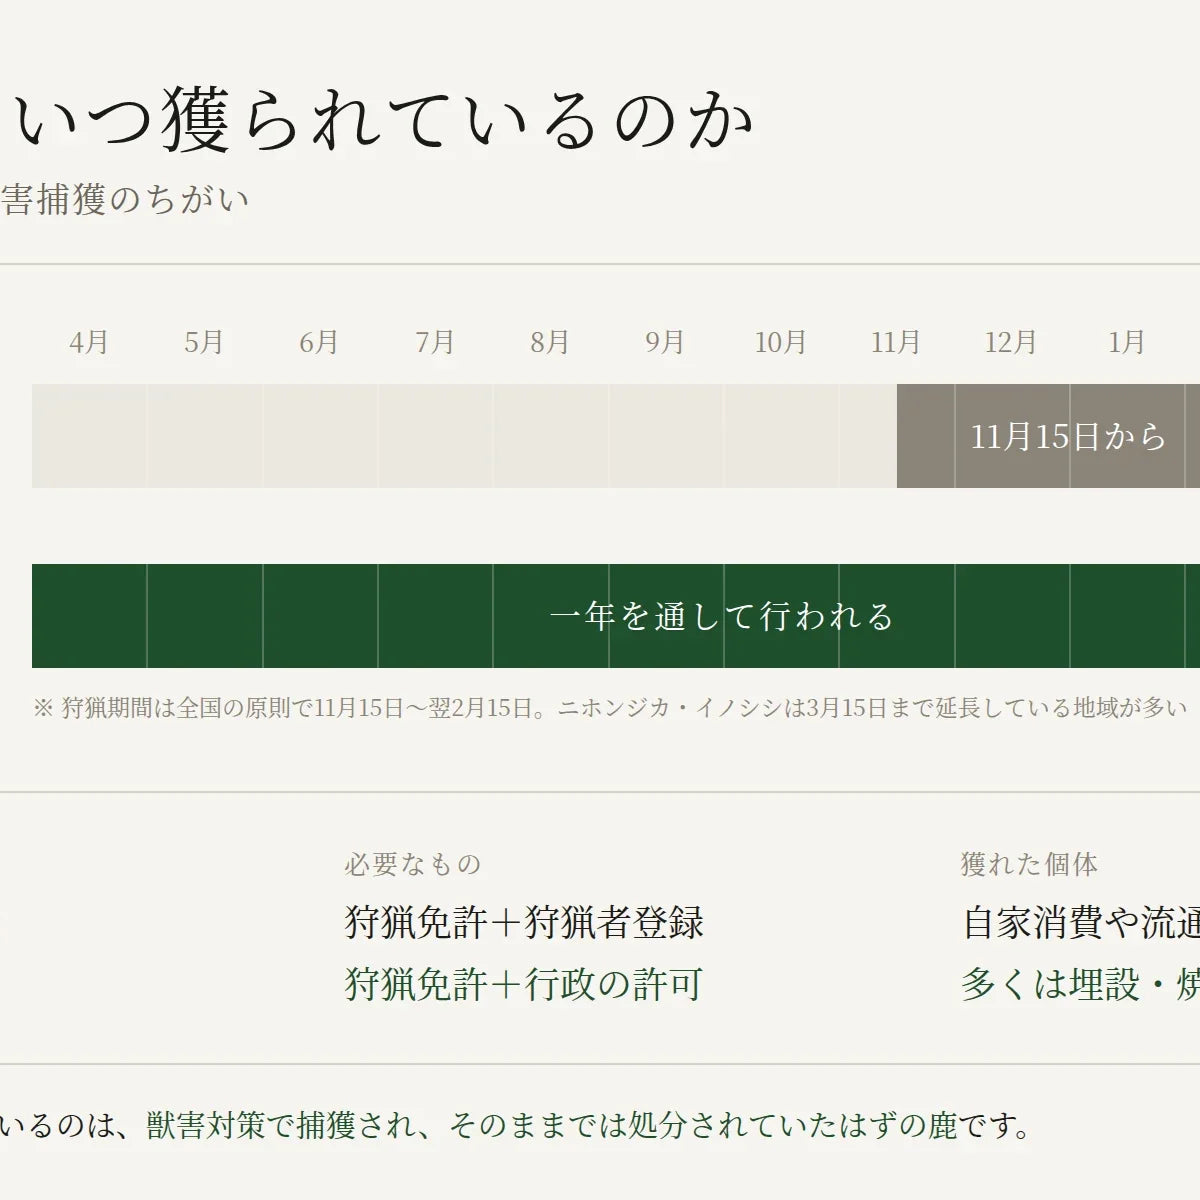1200x1200 pixels.
Task: Click the column header '獲れた個体'
Action: [1030, 864]
